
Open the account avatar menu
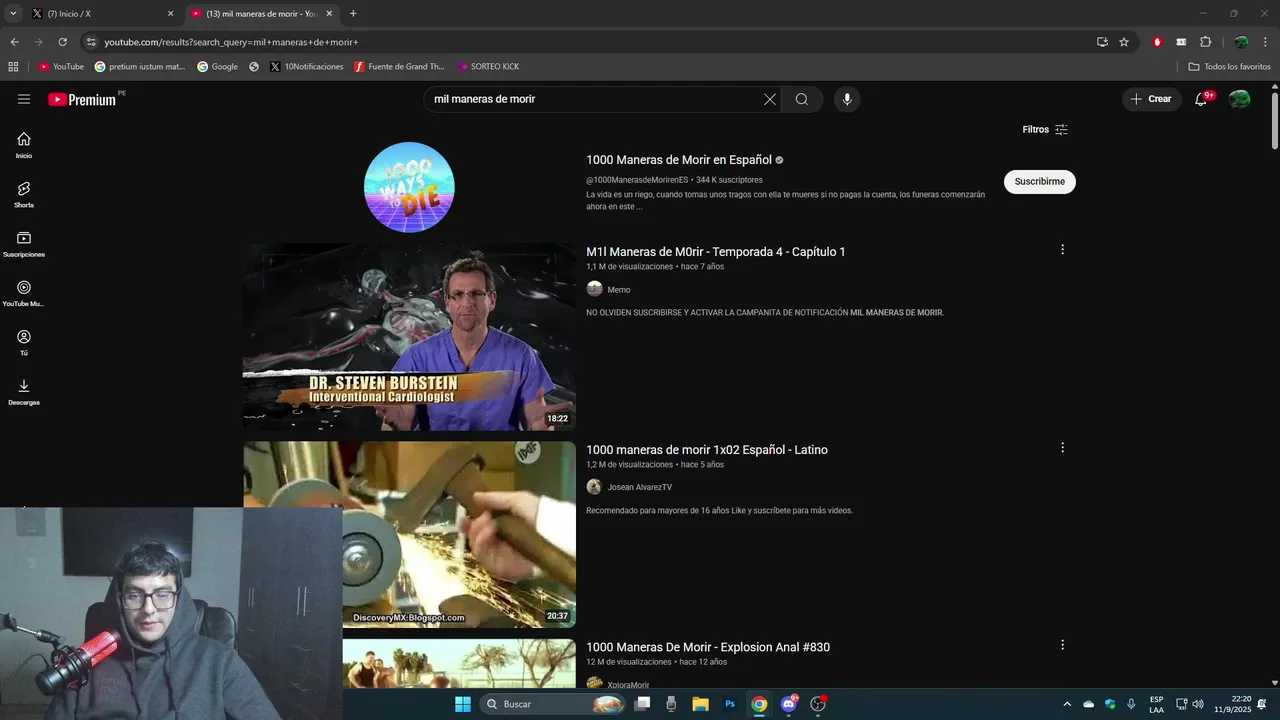pos(1240,99)
